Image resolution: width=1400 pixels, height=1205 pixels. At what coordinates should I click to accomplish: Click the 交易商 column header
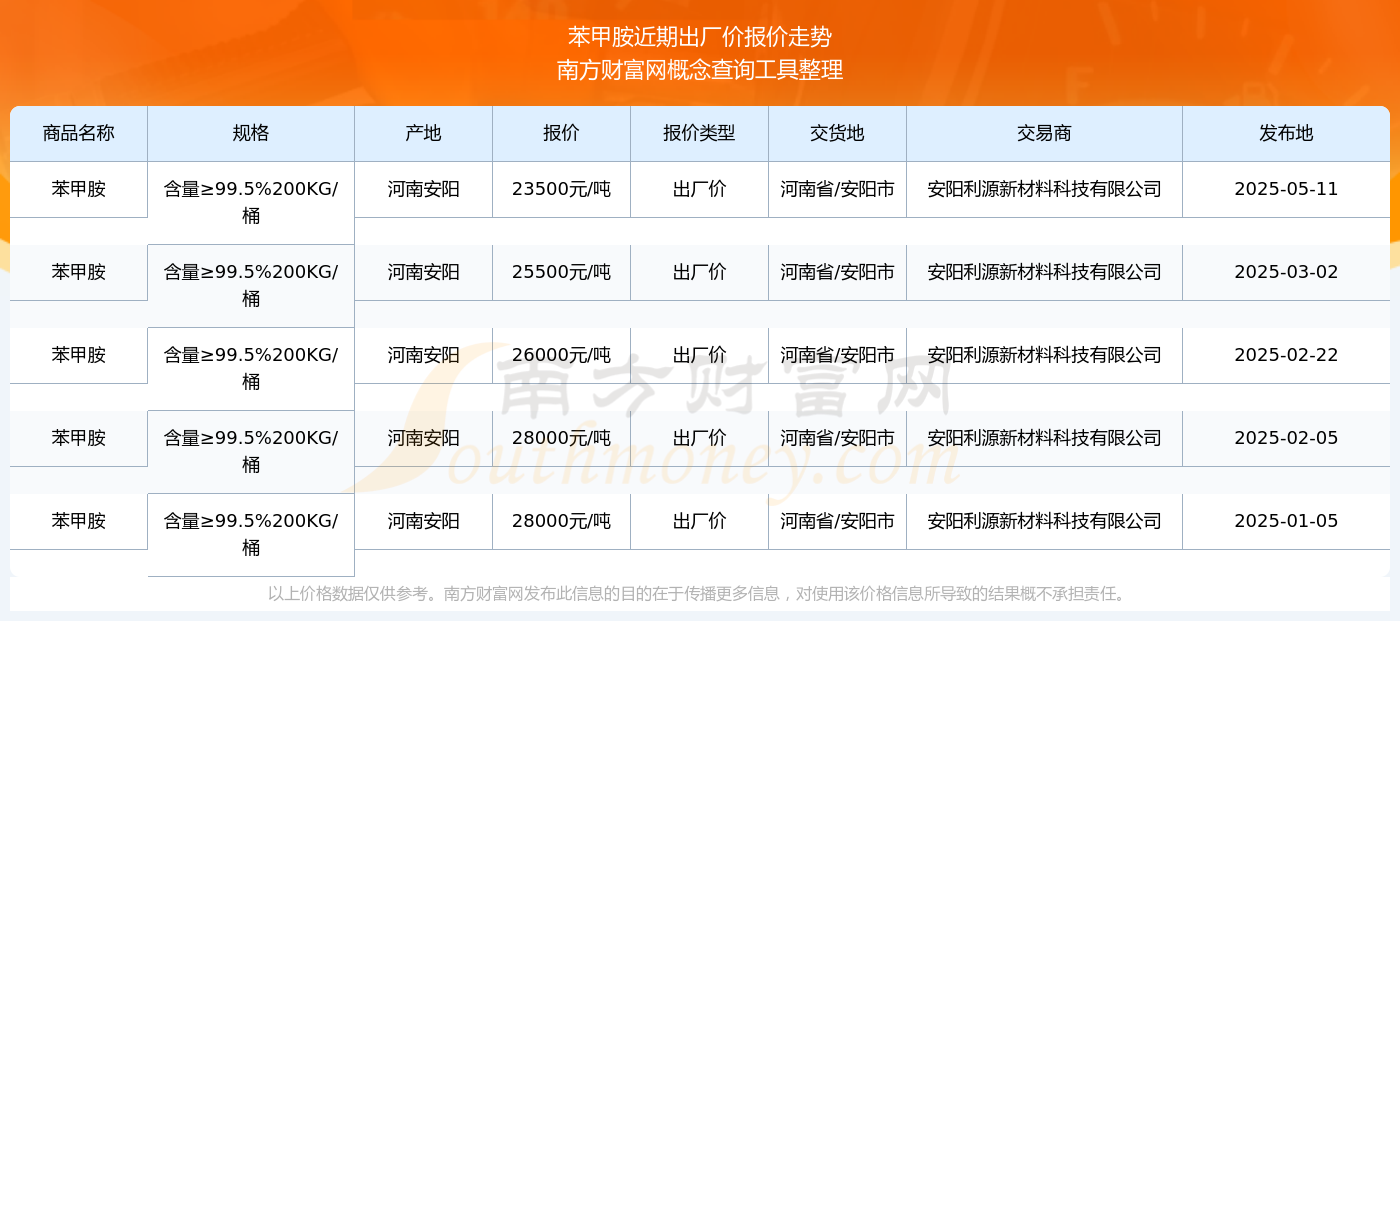1044,133
